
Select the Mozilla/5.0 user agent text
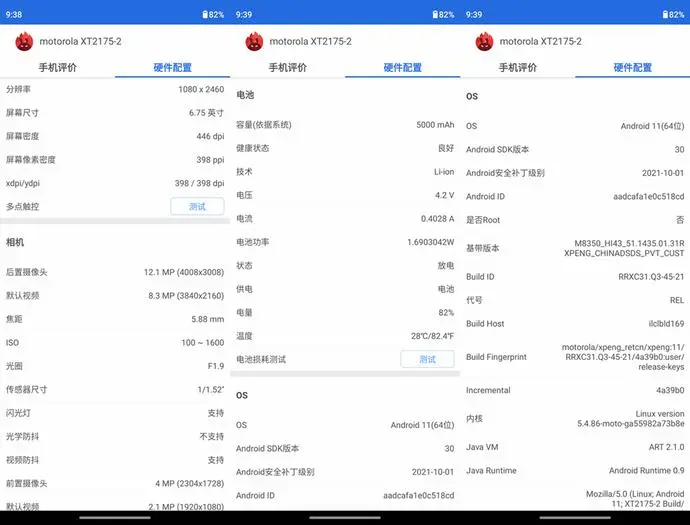tap(635, 499)
